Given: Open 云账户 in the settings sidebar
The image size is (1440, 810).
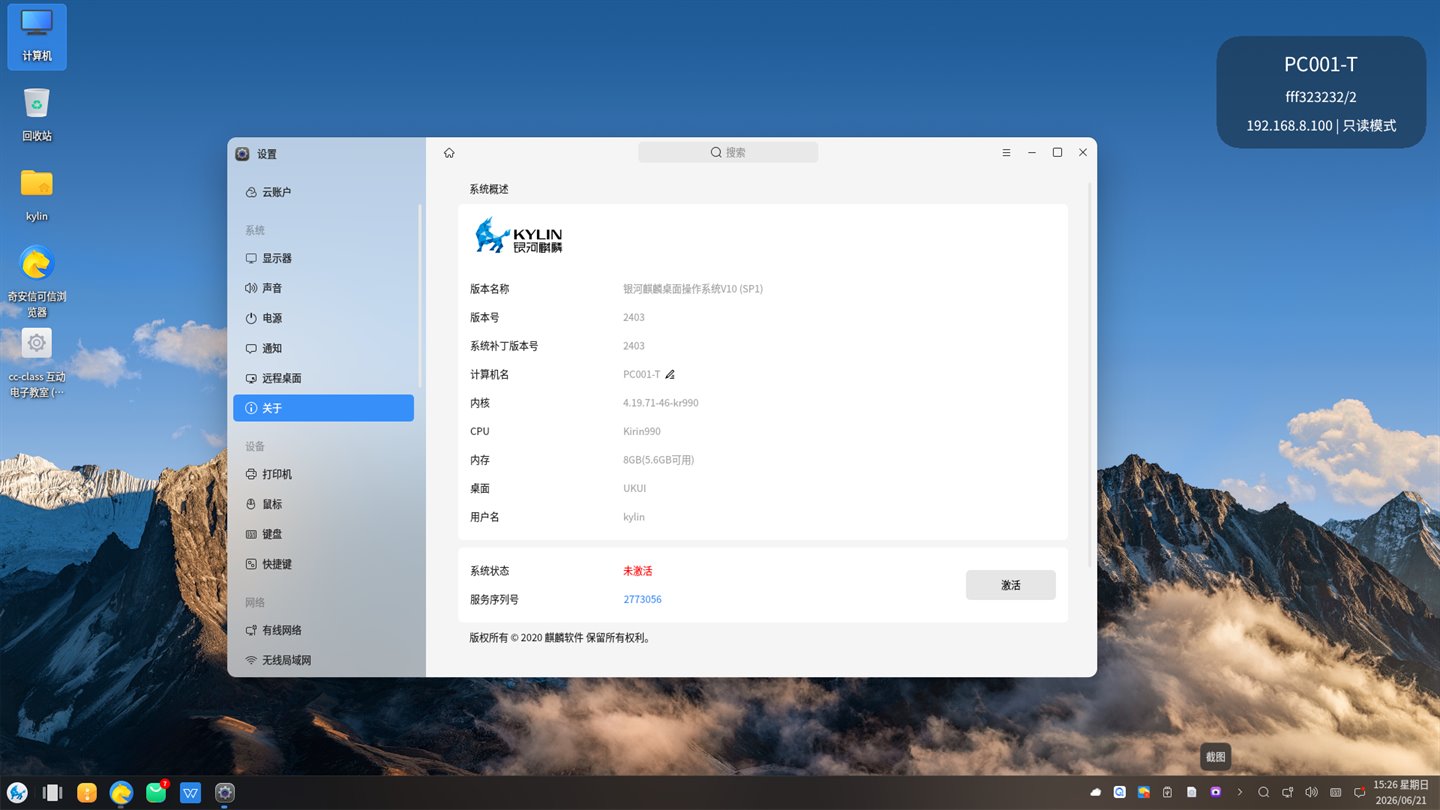Looking at the screenshot, I should (x=323, y=192).
